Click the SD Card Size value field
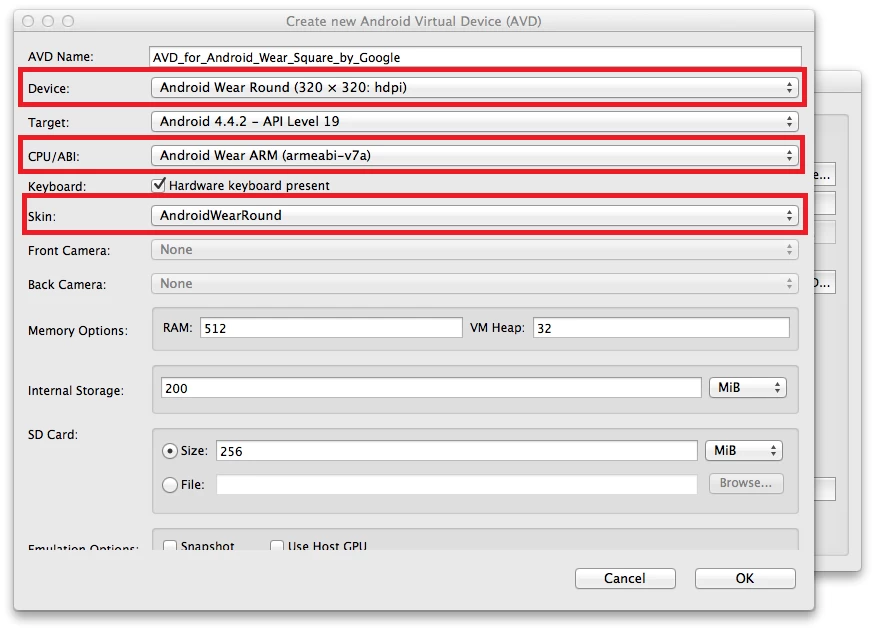This screenshot has width=875, height=630. click(456, 451)
